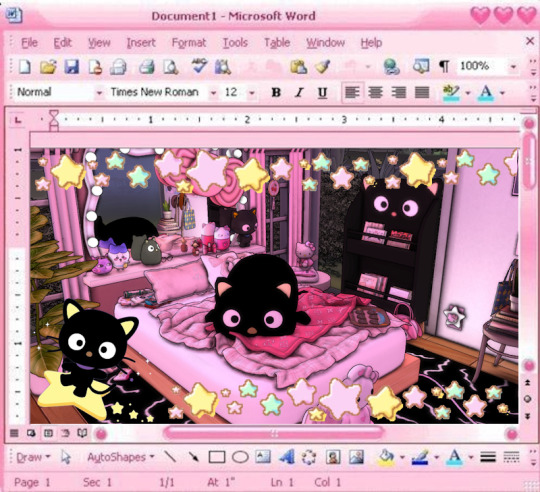Open the Times New Roman font dropdown

coord(214,93)
